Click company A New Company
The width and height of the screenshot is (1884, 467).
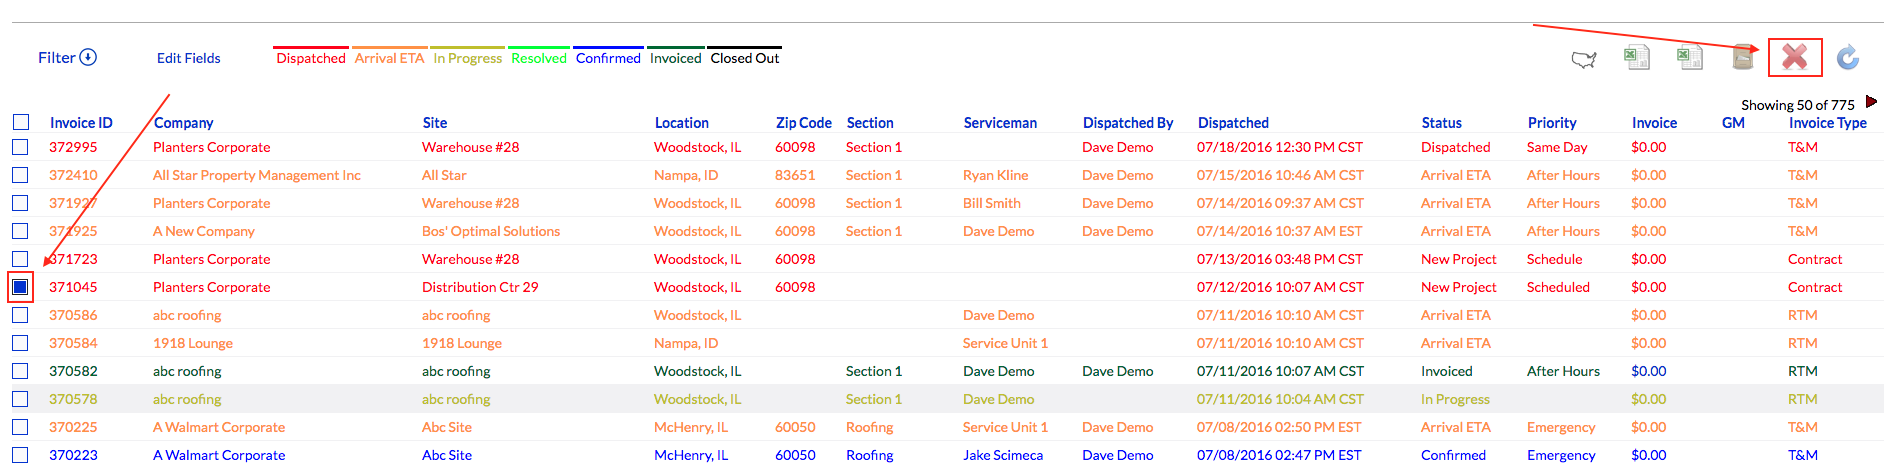tap(204, 231)
